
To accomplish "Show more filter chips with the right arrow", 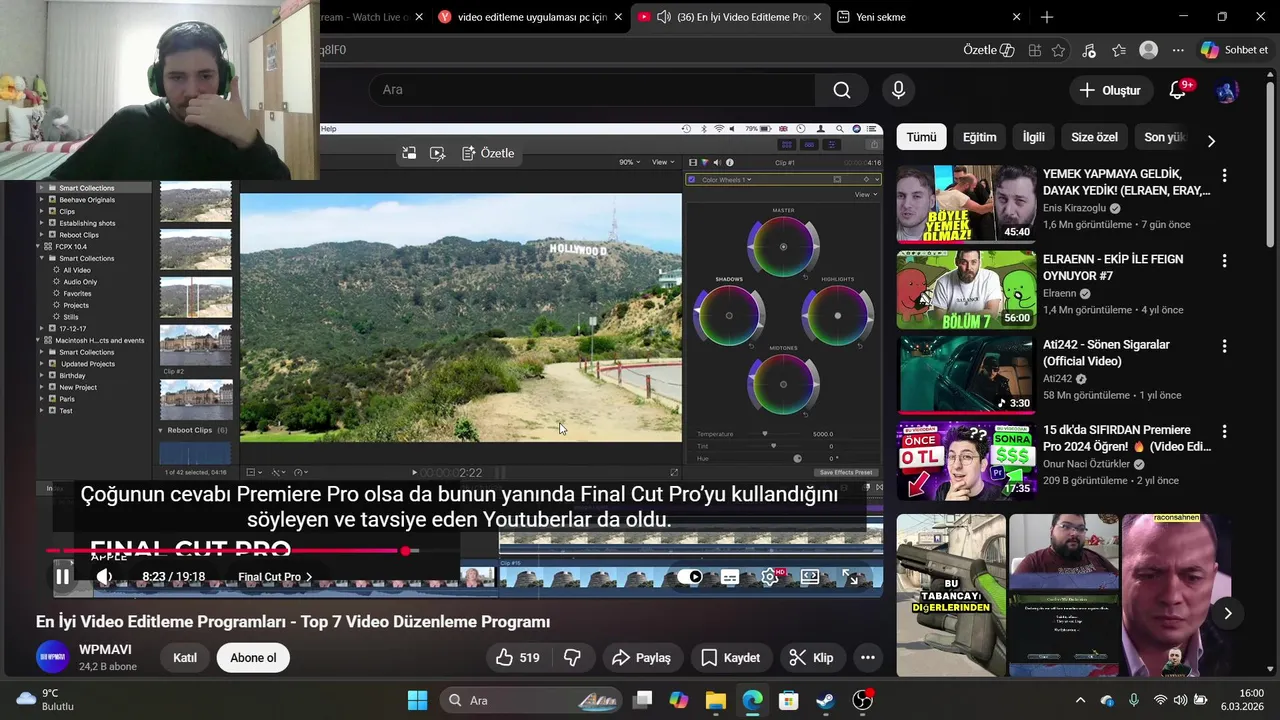I will coord(1211,141).
